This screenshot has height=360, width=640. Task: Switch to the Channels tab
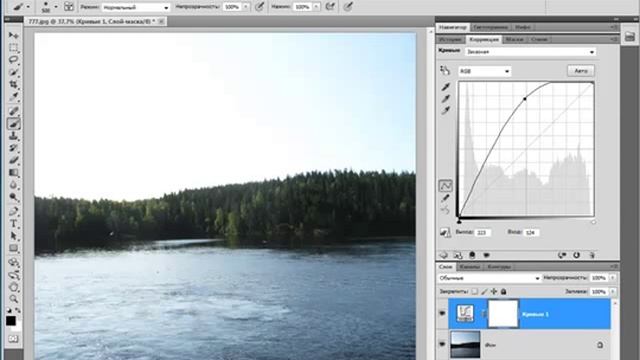[x=469, y=267]
